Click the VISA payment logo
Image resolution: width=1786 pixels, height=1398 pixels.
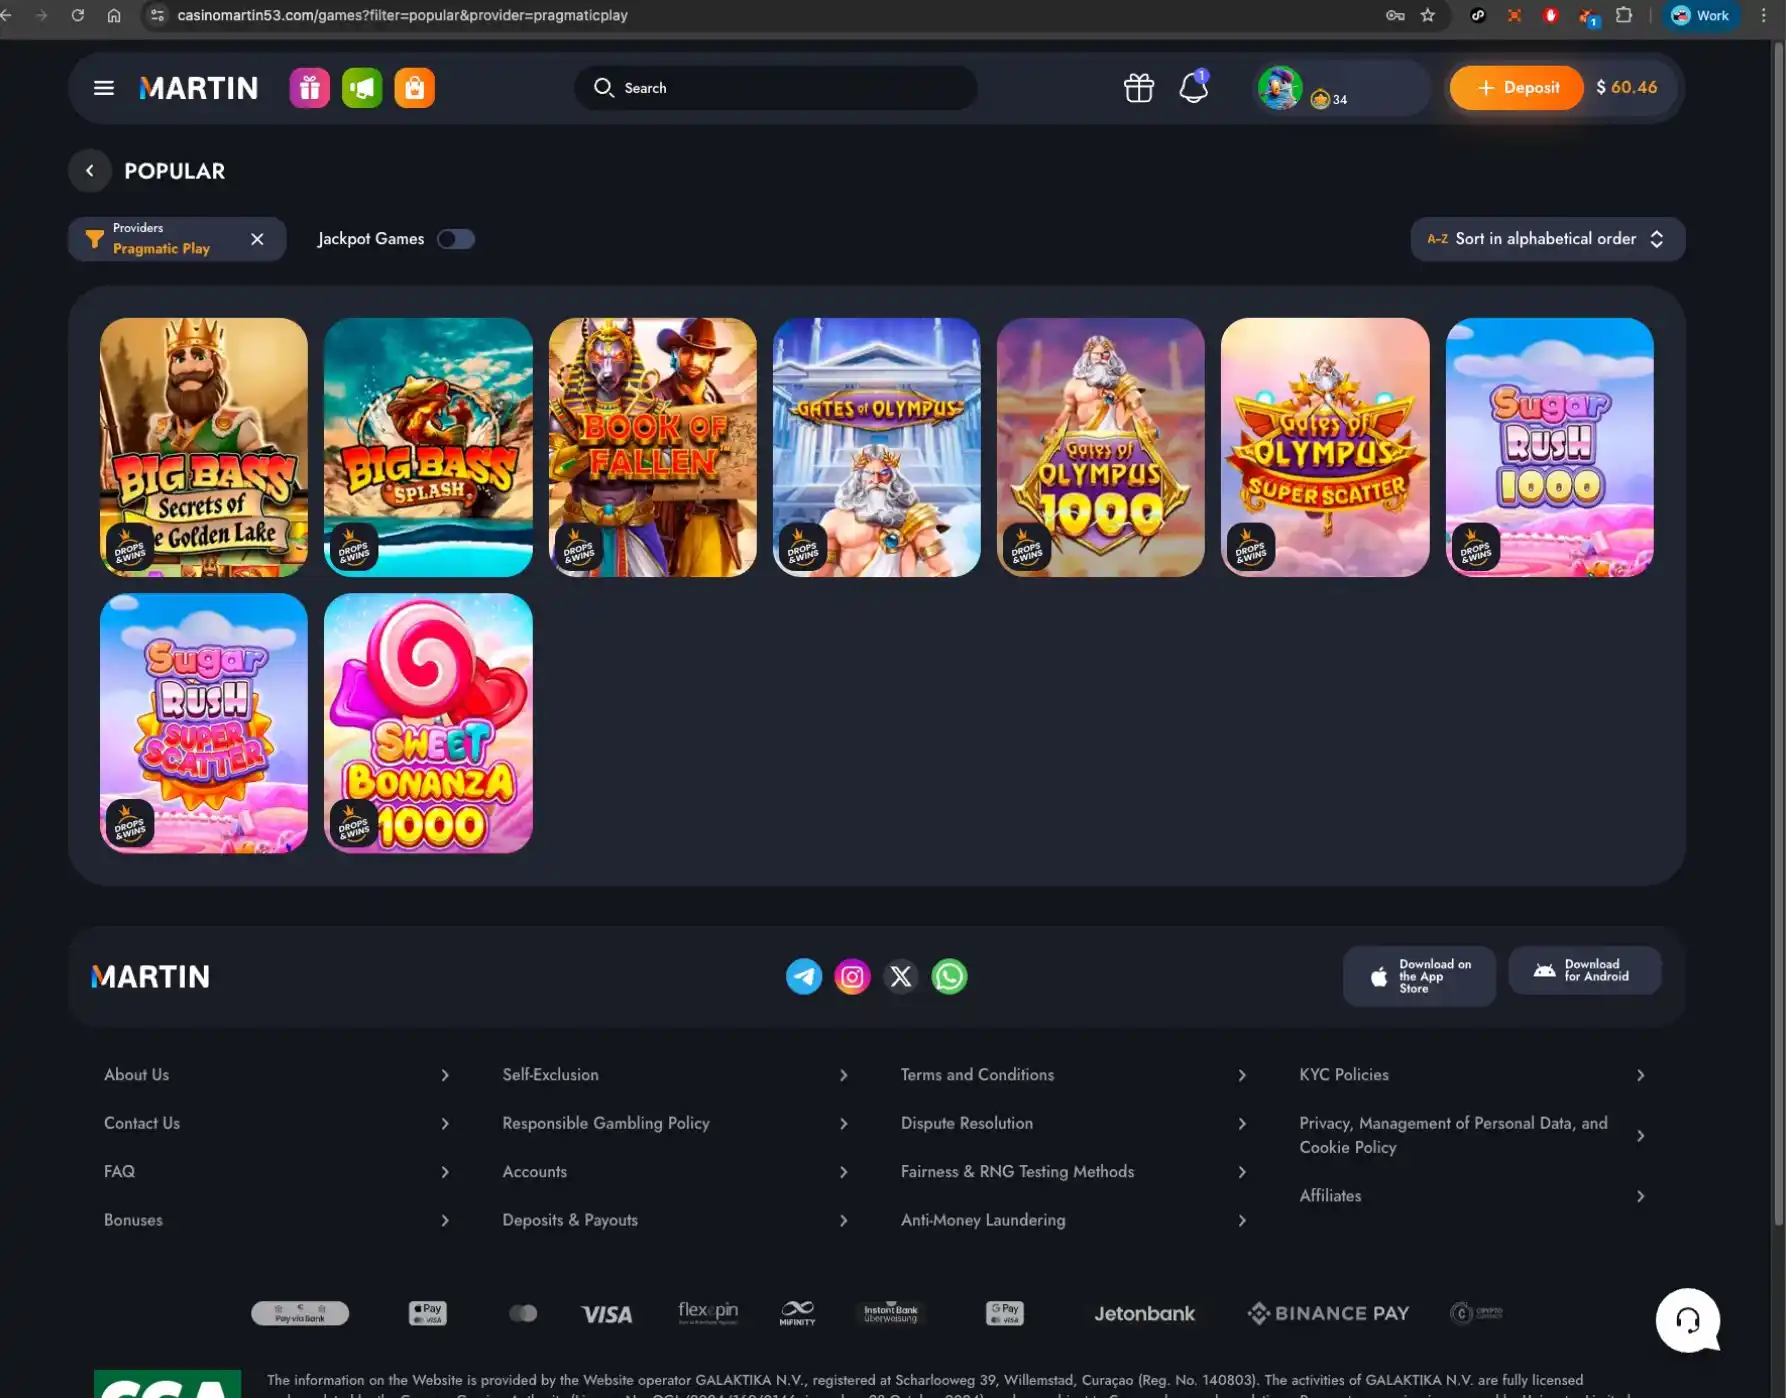[x=607, y=1314]
